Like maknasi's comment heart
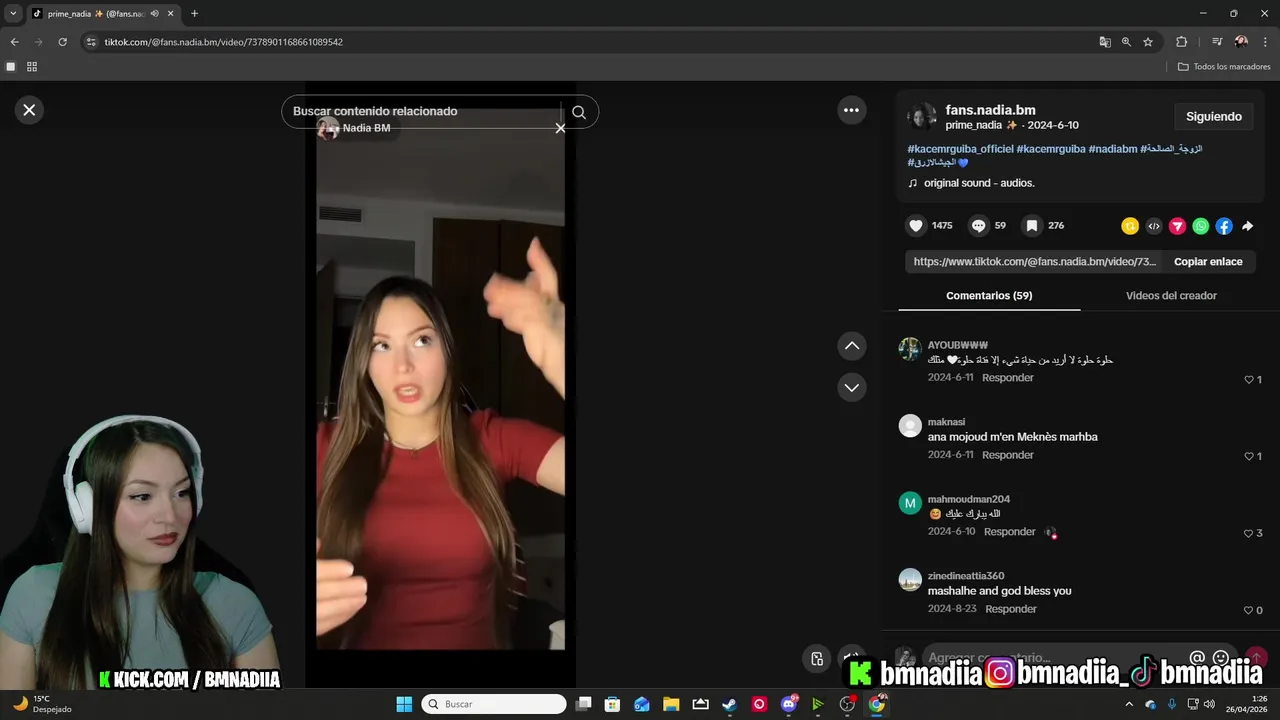The image size is (1280, 720). [x=1249, y=457]
